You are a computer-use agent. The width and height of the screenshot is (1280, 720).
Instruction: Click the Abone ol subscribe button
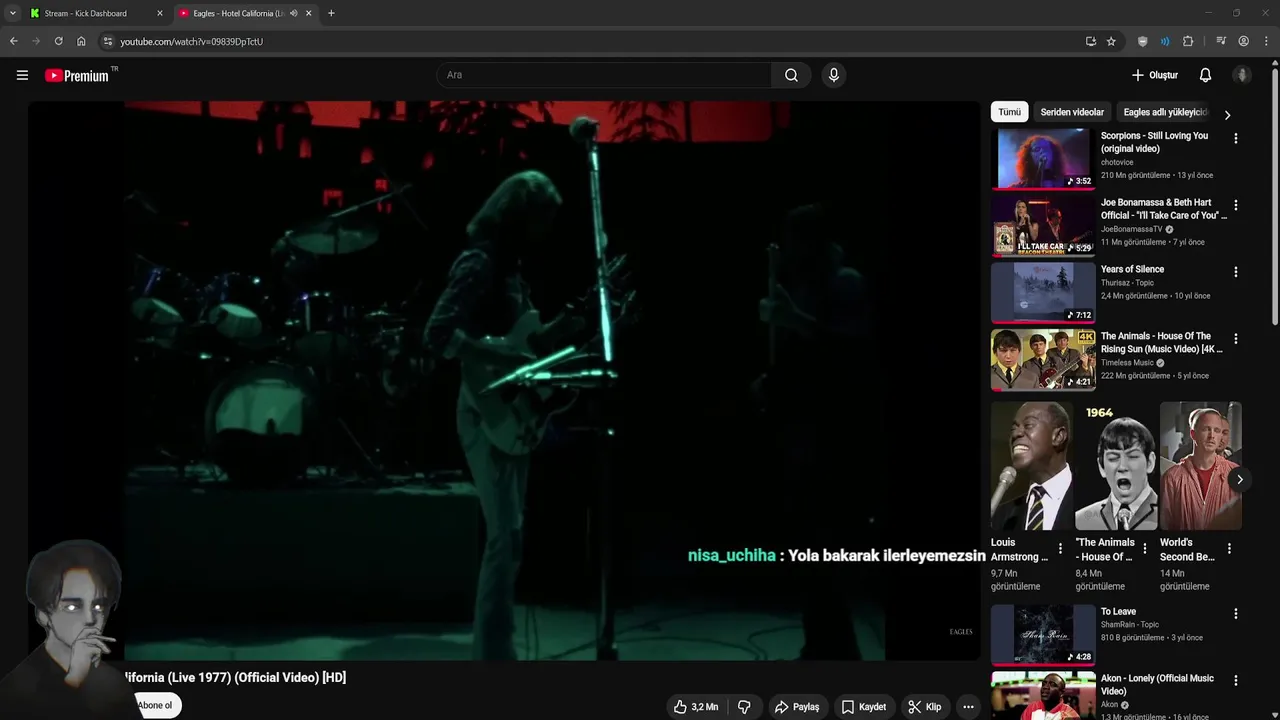[154, 705]
